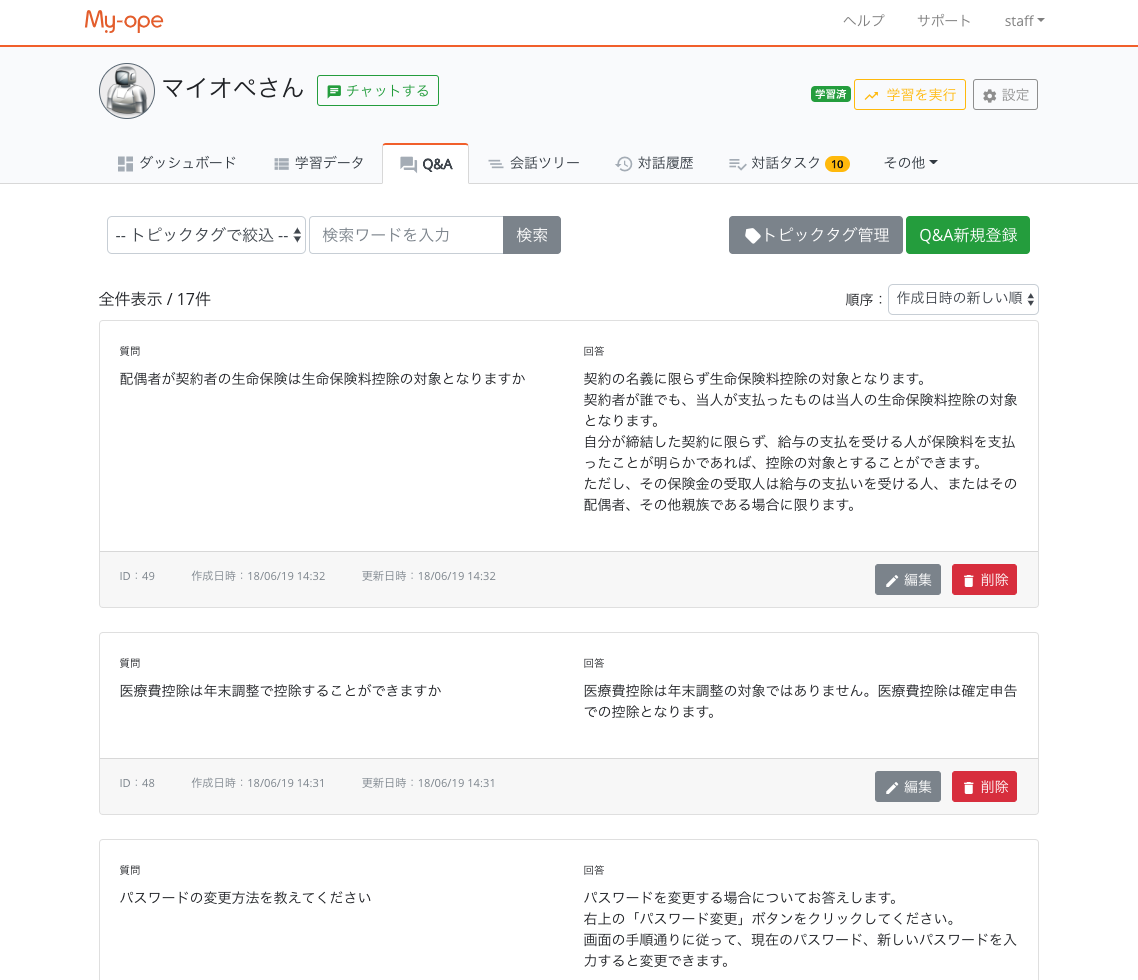Click the My-ope logo
Viewport: 1138px width, 980px height.
tap(124, 21)
